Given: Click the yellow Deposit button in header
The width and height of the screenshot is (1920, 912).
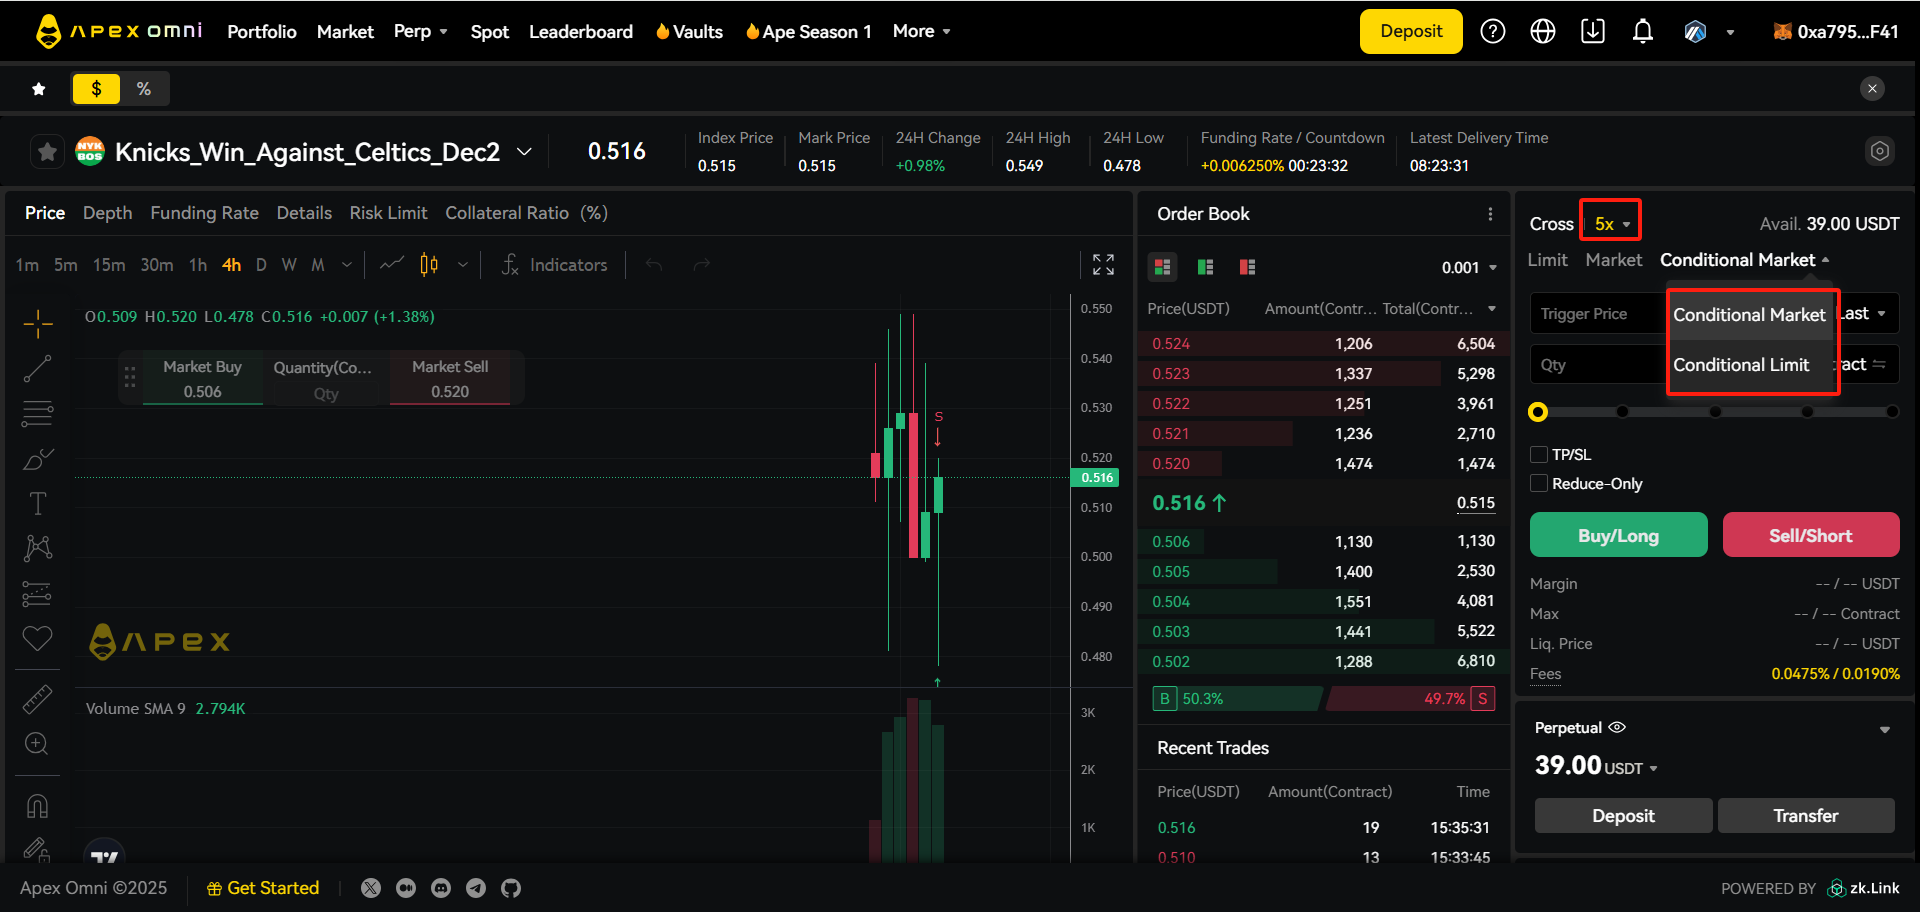Looking at the screenshot, I should point(1410,32).
